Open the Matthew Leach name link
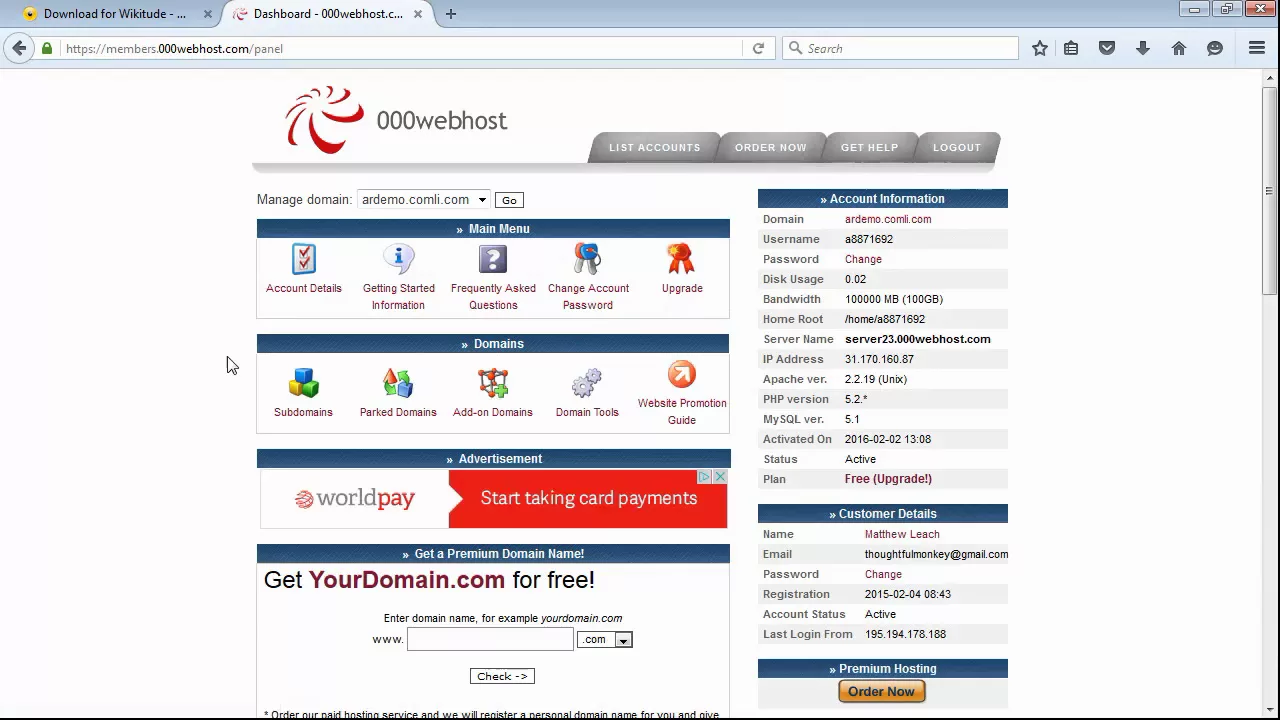The height and width of the screenshot is (720, 1280). [x=902, y=534]
